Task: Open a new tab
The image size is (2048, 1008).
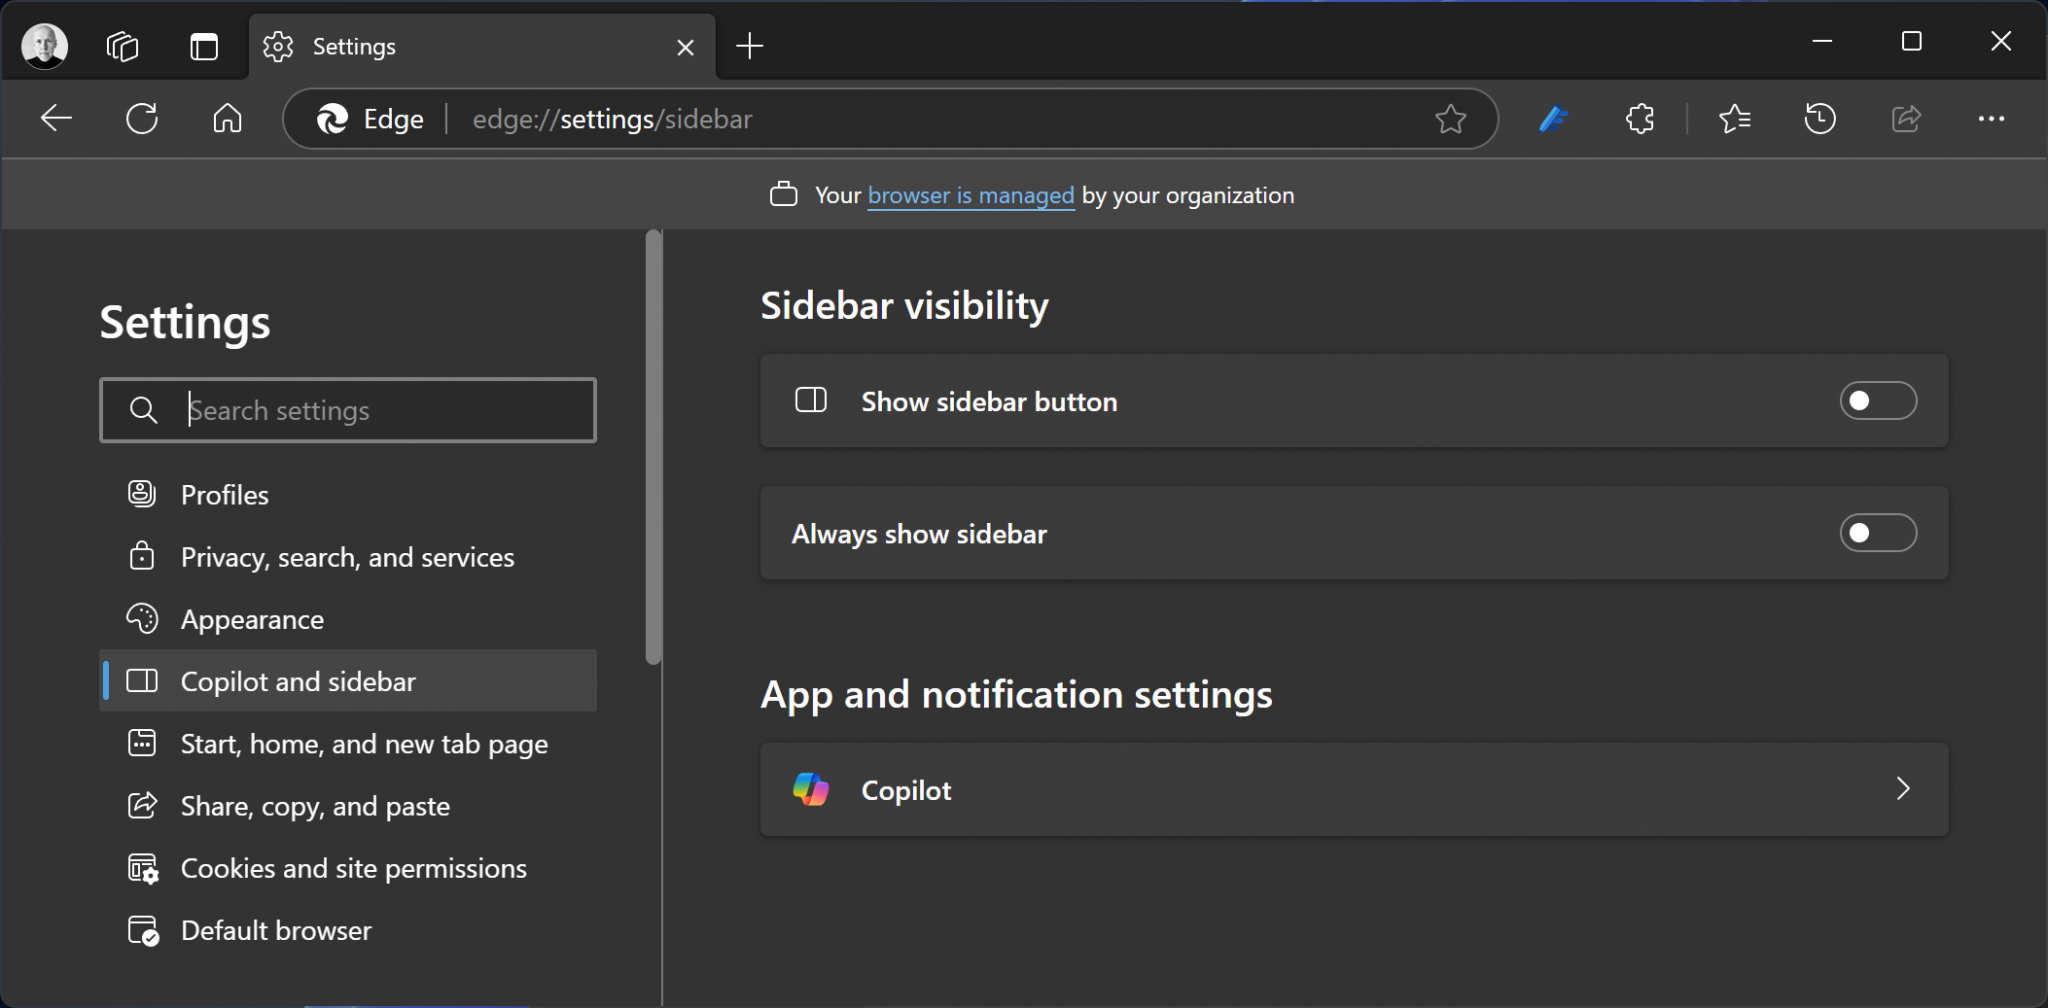Action: tap(748, 46)
